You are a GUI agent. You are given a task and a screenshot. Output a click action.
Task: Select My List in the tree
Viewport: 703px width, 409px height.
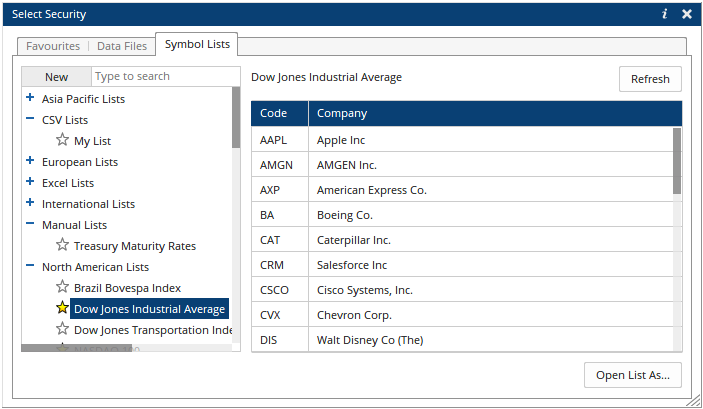(x=92, y=141)
